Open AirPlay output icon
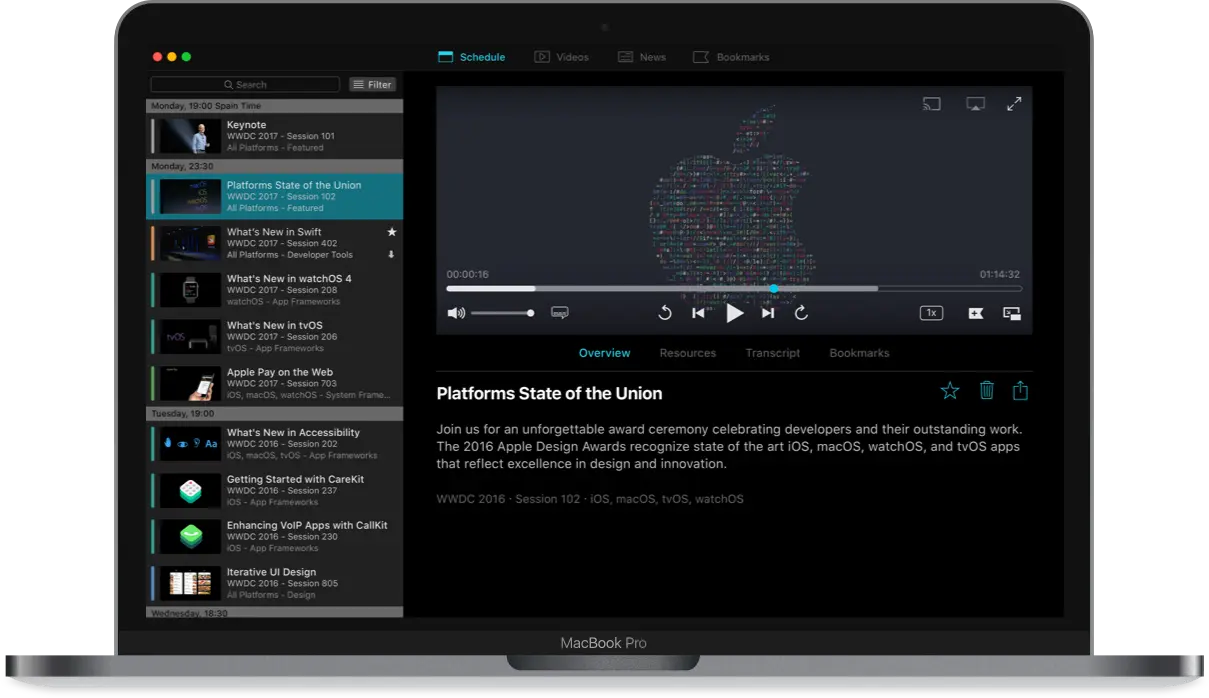 [975, 104]
